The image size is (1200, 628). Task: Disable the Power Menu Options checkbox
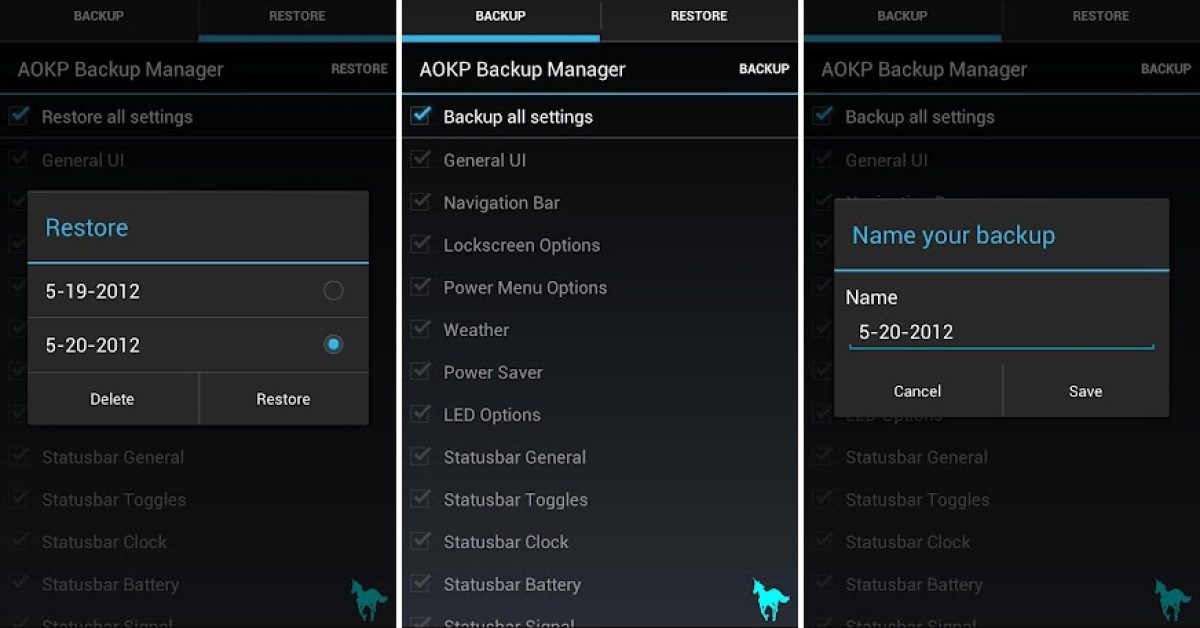pyautogui.click(x=421, y=287)
